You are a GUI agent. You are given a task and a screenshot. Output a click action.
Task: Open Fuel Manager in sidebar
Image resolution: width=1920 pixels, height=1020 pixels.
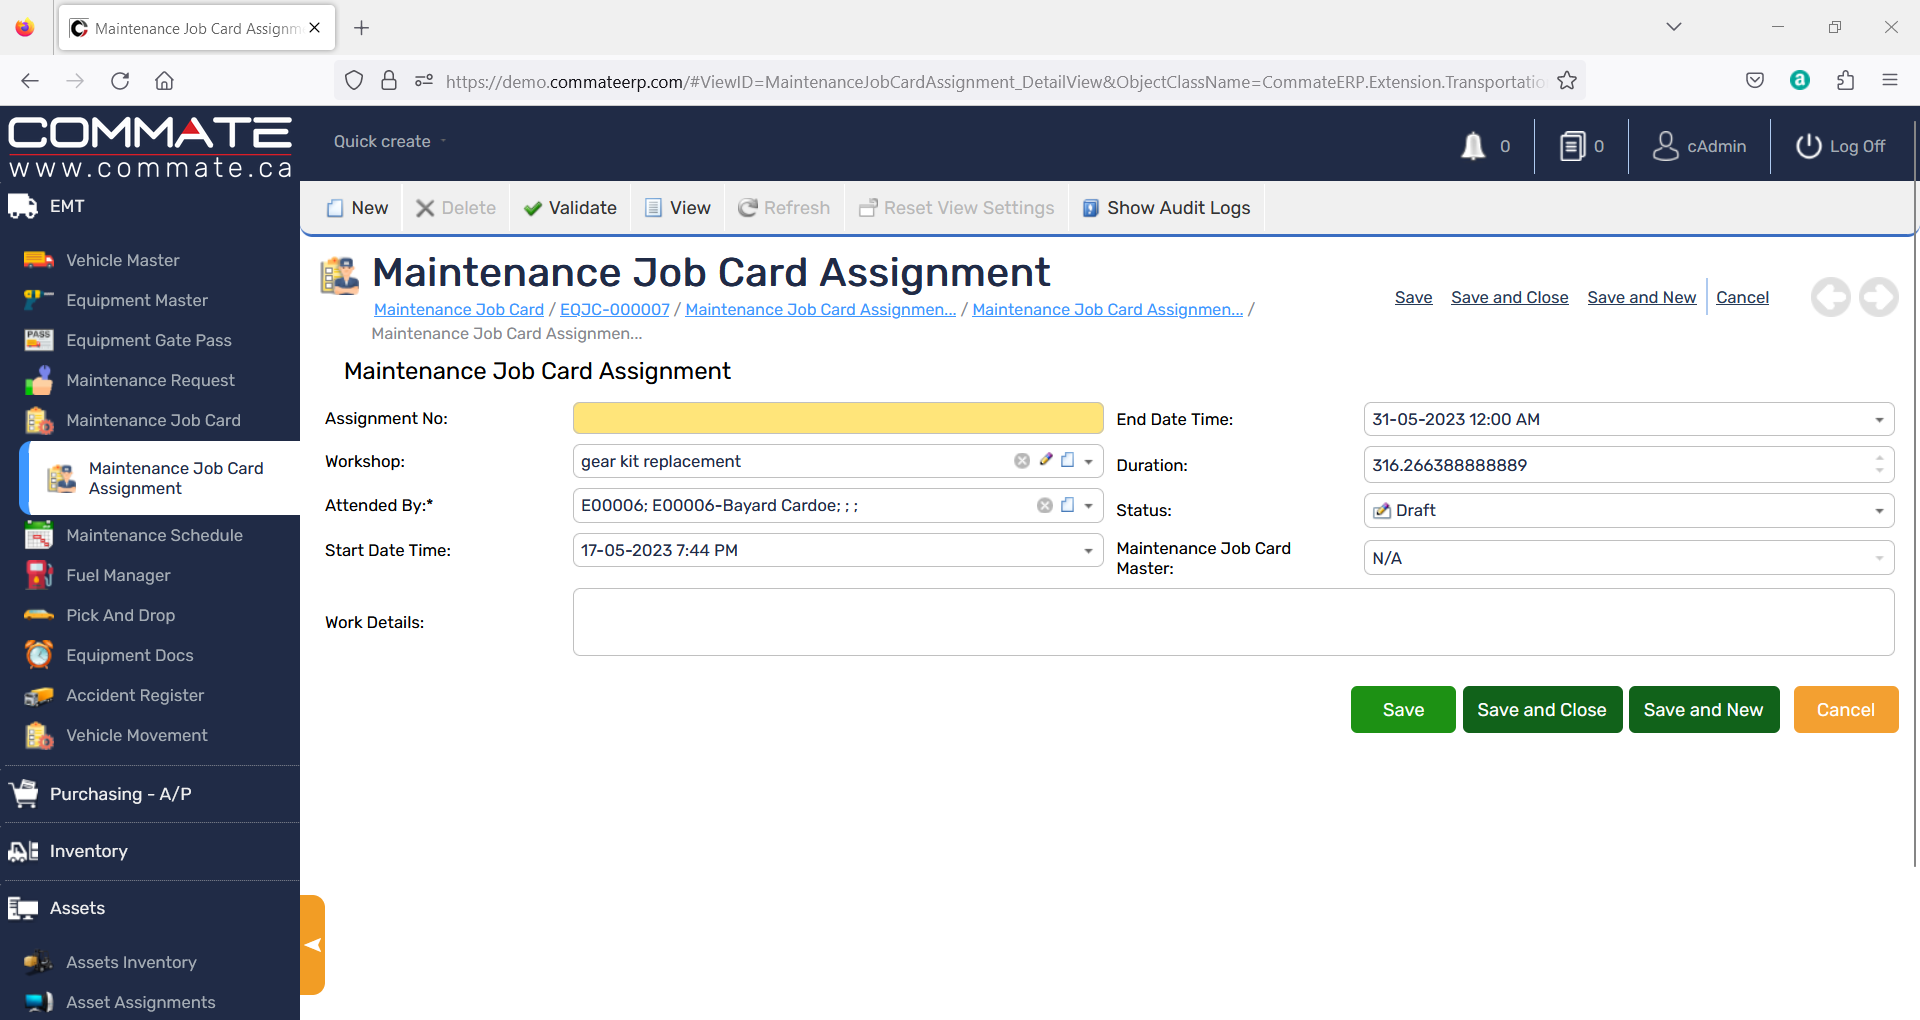118,575
